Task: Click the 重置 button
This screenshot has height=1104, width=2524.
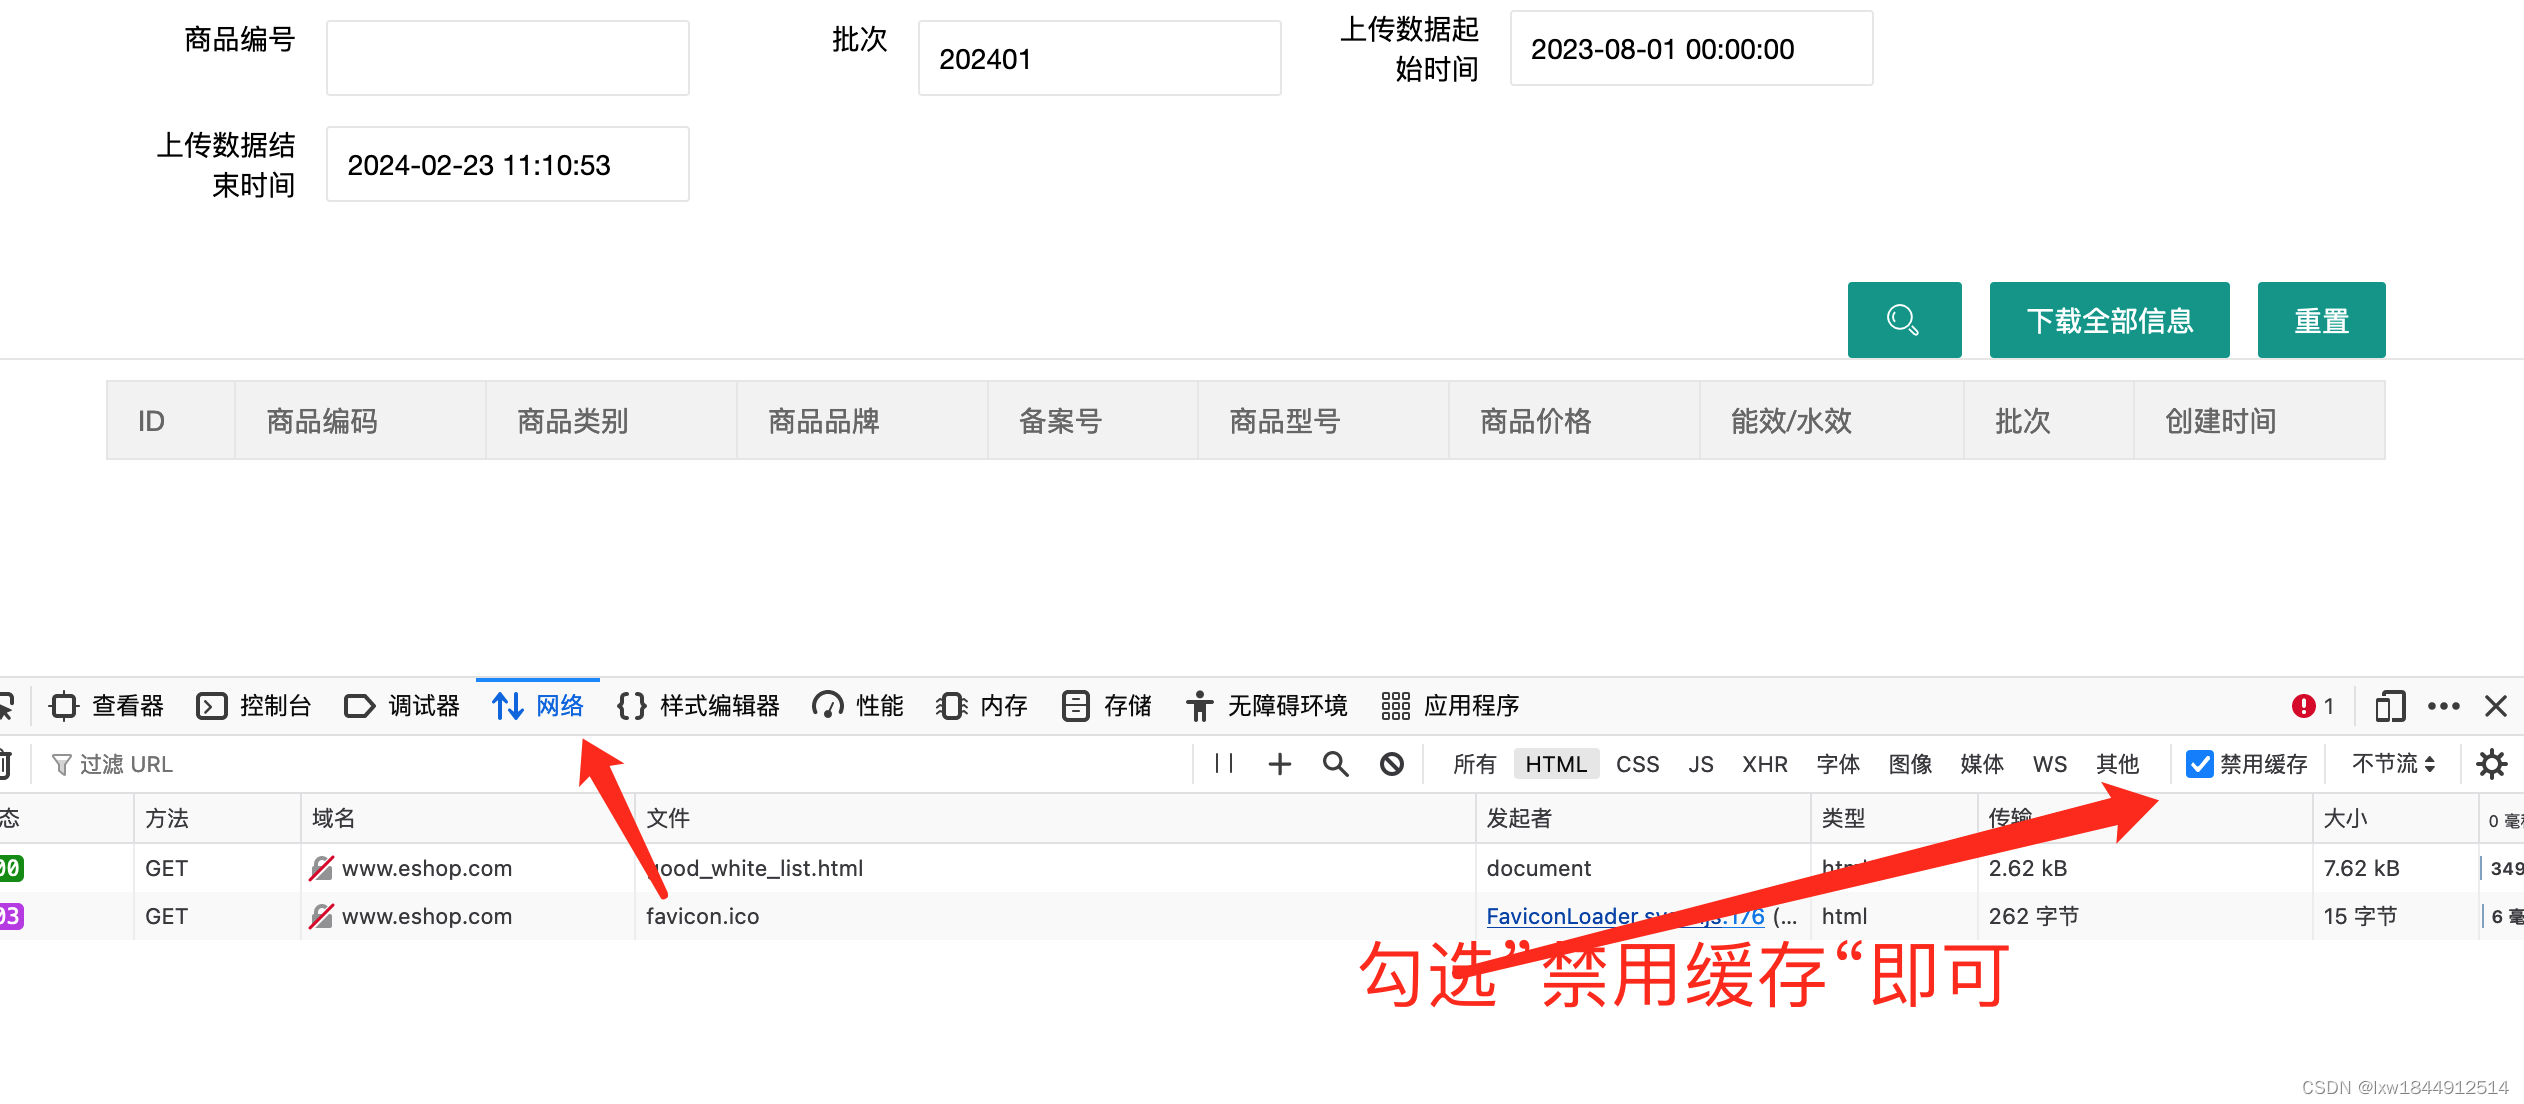Action: coord(2320,320)
